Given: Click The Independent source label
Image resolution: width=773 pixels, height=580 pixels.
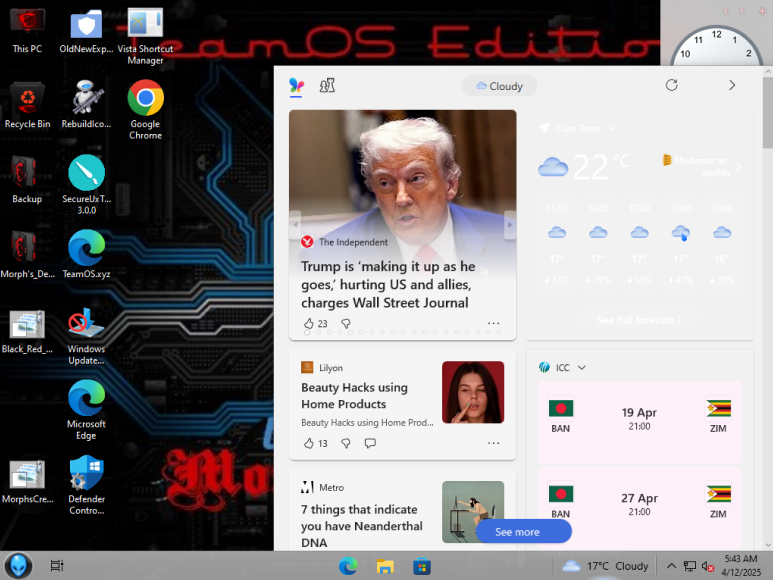Looking at the screenshot, I should coord(353,242).
